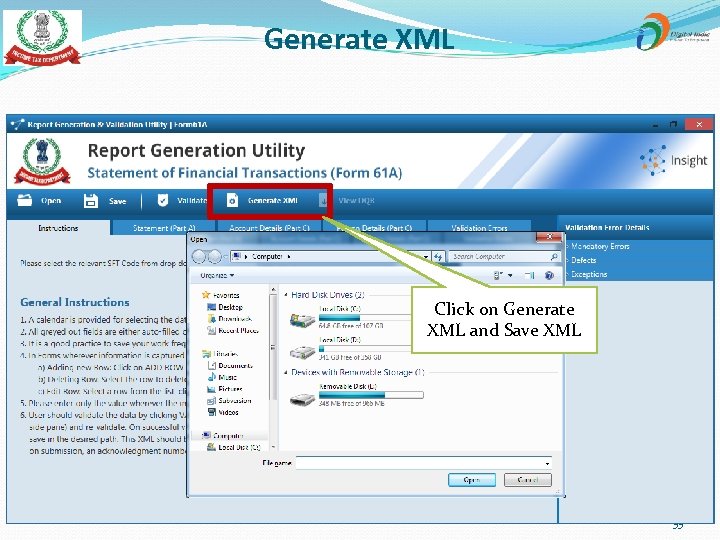
Task: Click the change view icon
Action: 497,276
